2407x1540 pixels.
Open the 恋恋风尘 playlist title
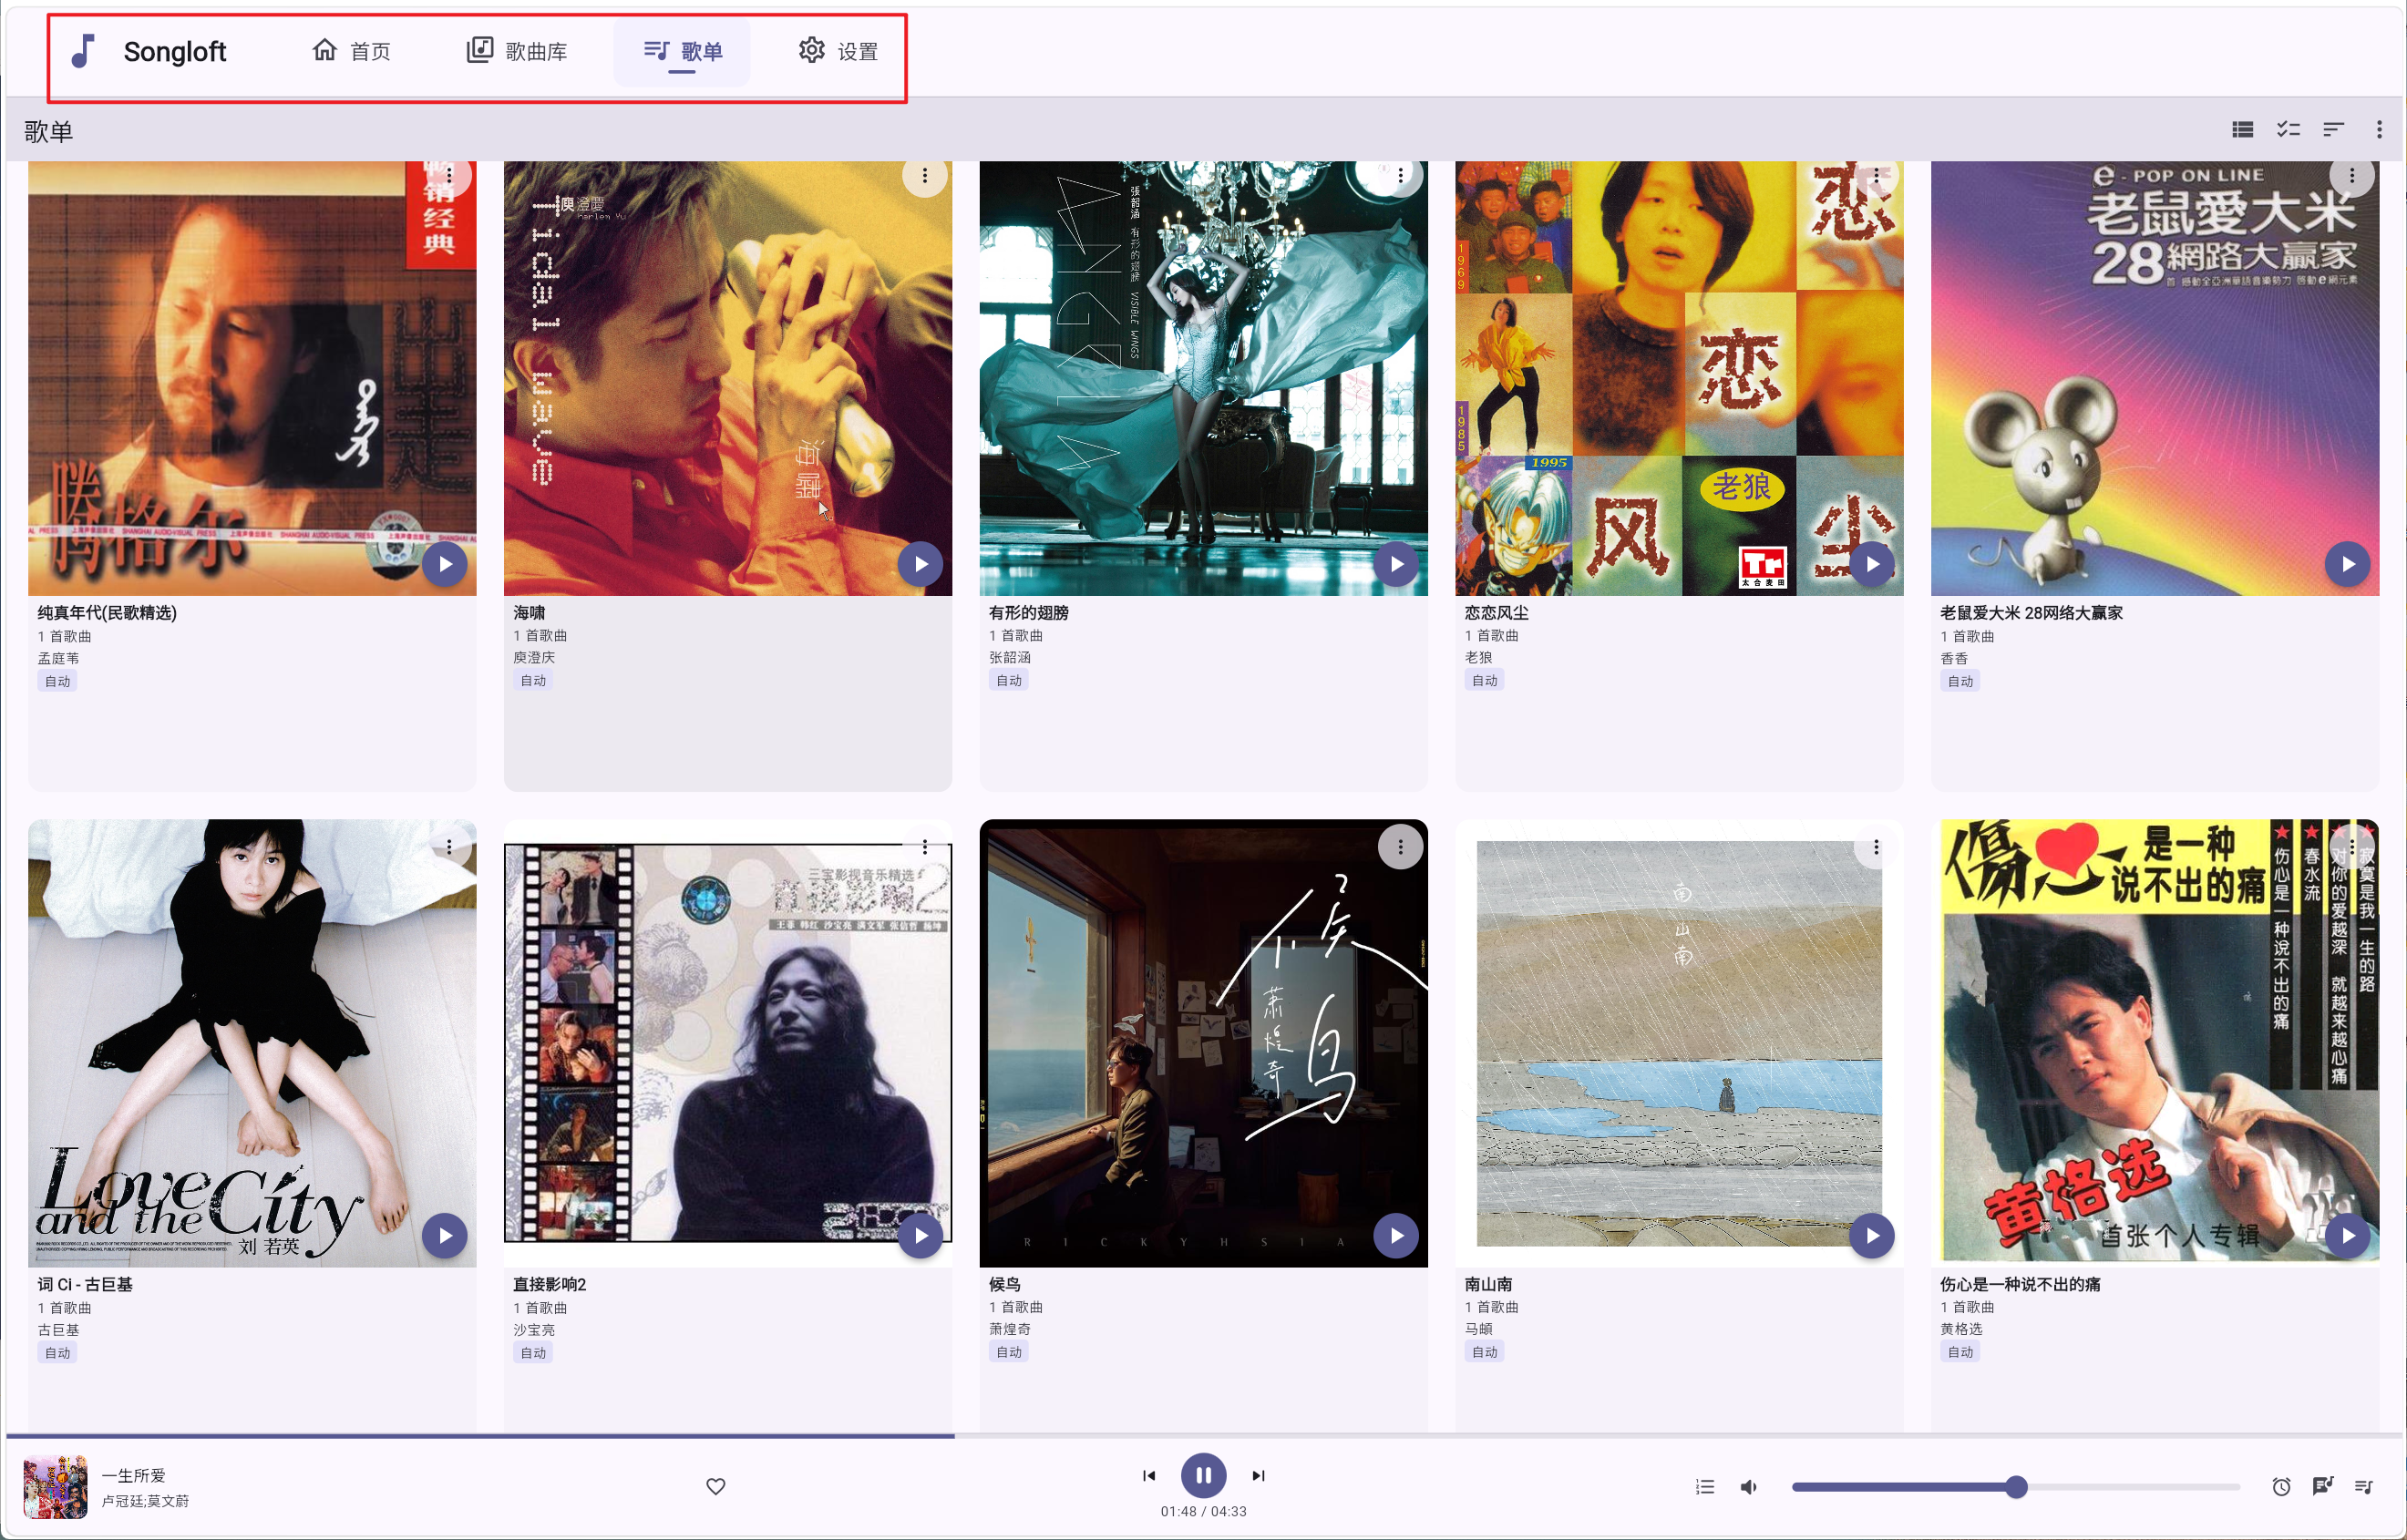(x=1496, y=613)
